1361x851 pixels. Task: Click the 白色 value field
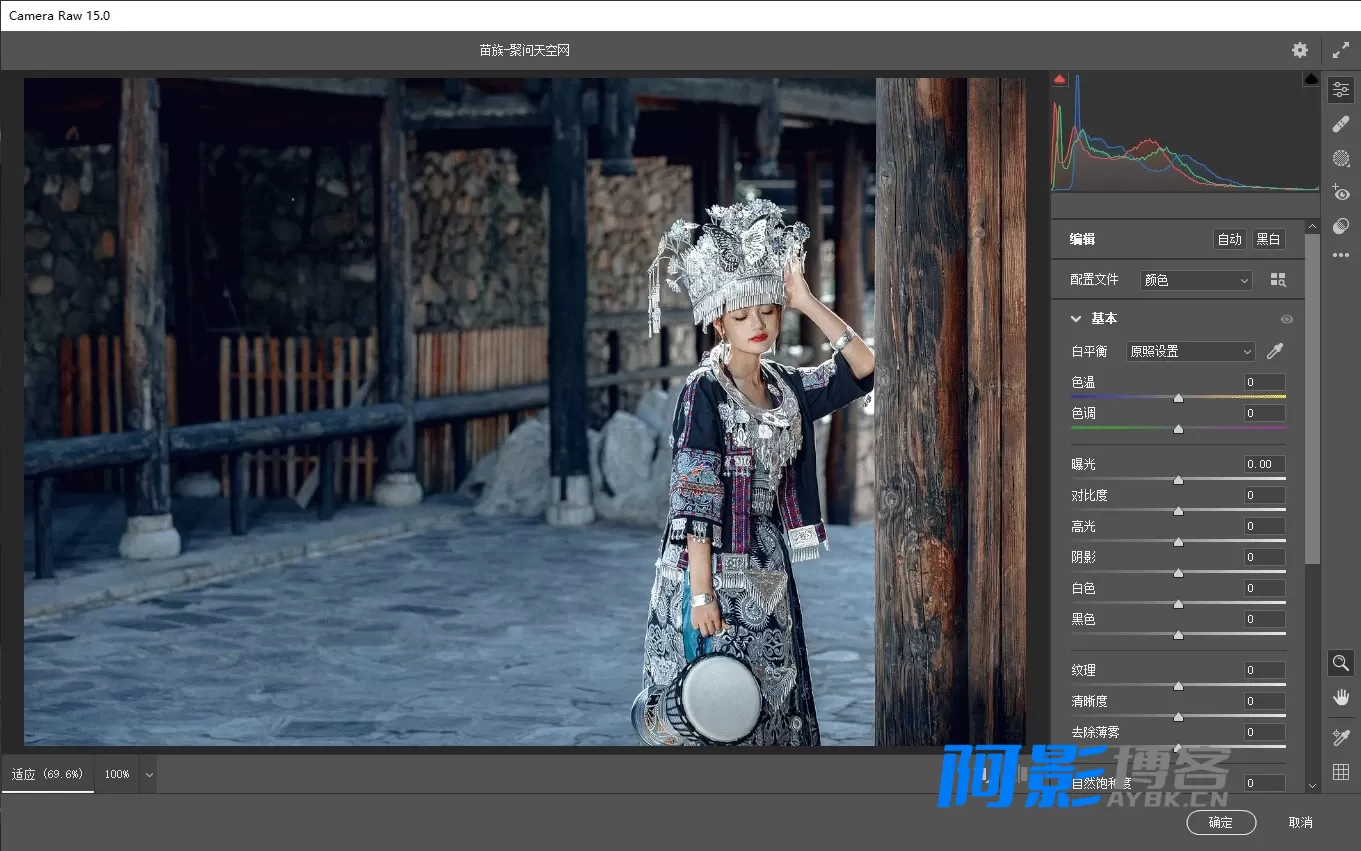pyautogui.click(x=1265, y=588)
